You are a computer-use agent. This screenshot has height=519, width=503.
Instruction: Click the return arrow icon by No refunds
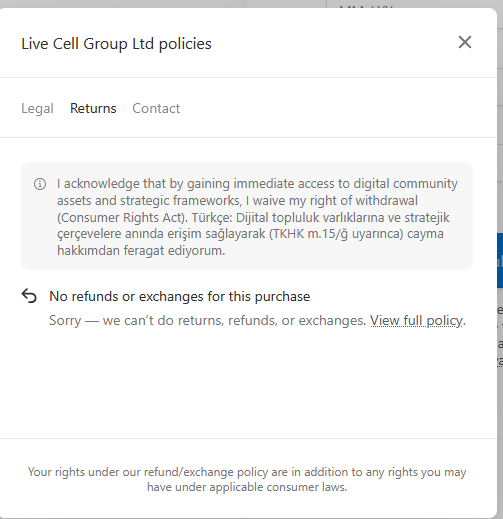(29, 296)
